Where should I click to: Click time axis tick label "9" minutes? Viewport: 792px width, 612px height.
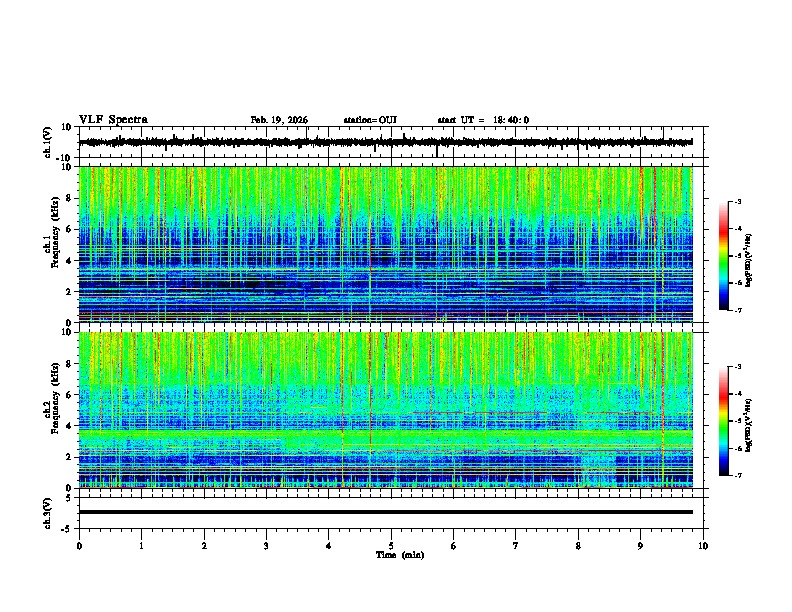(x=640, y=546)
